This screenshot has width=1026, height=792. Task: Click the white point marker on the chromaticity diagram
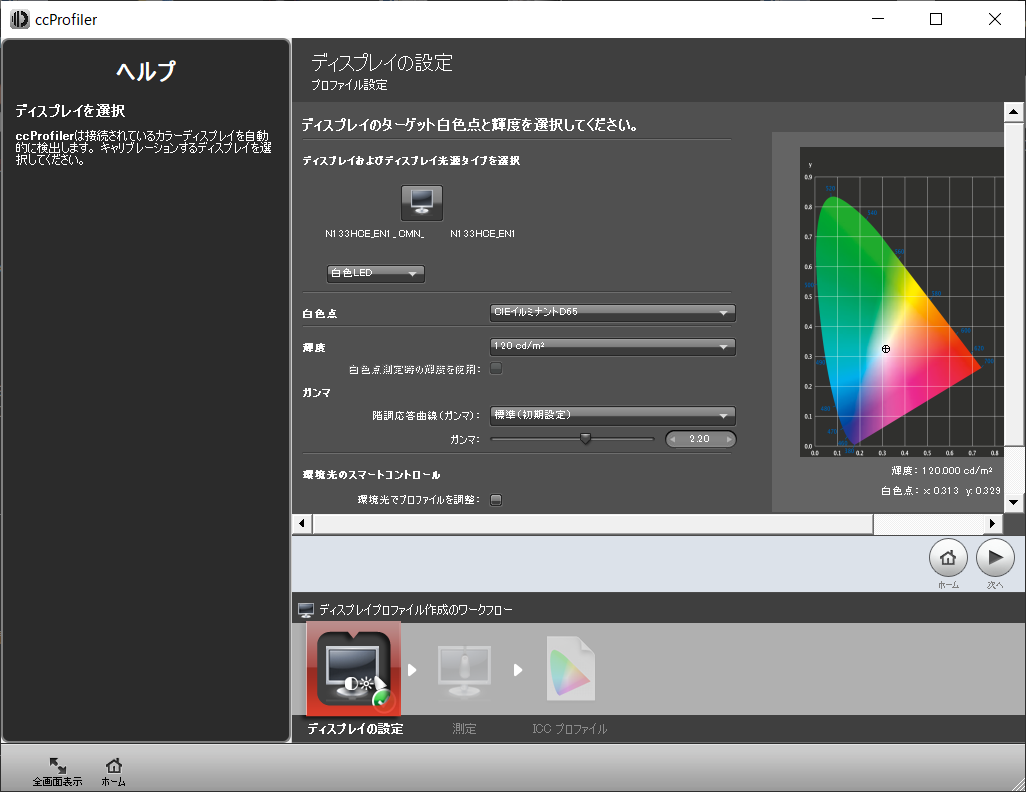tap(885, 349)
